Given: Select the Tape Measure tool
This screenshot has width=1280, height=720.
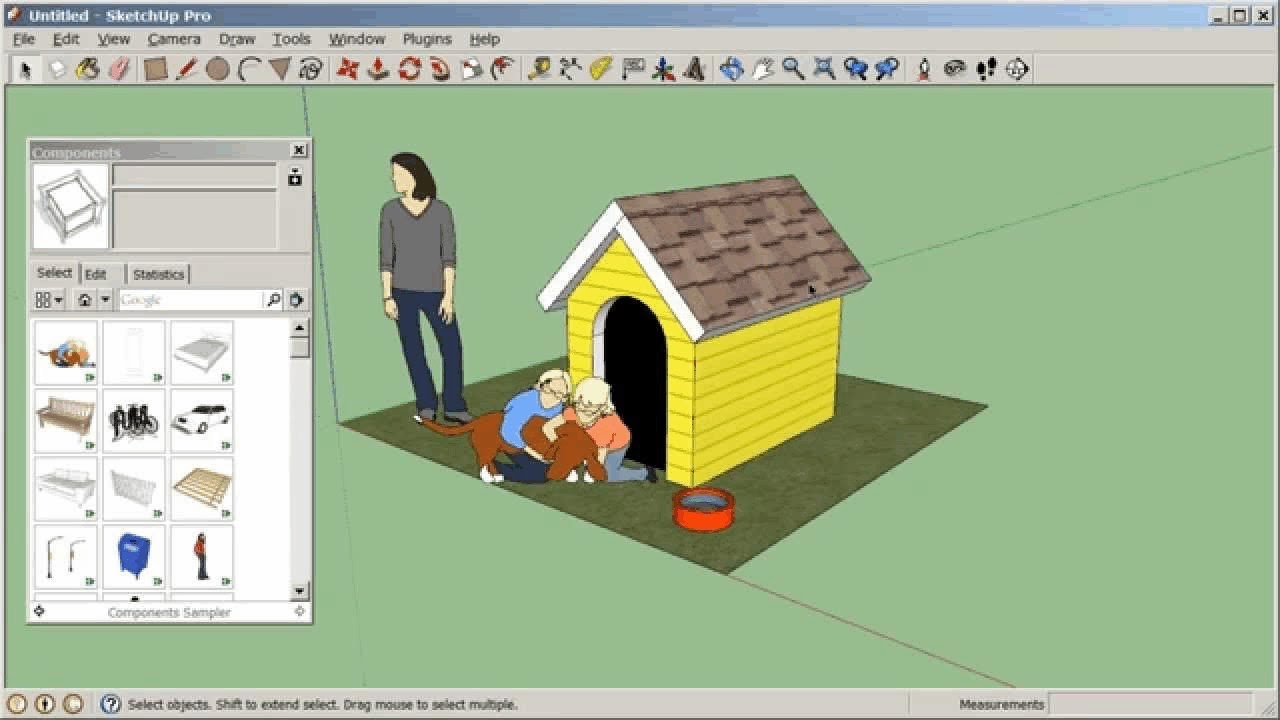Looking at the screenshot, I should (540, 69).
